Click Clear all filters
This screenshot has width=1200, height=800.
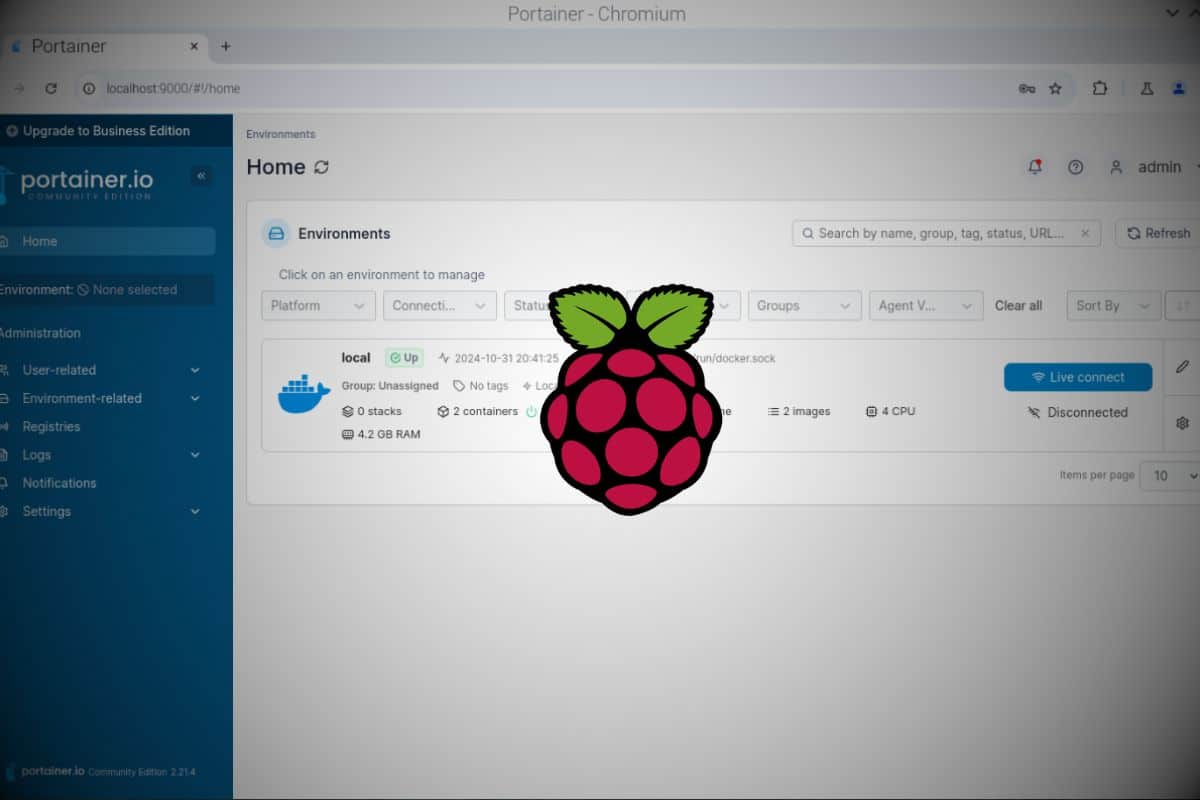[x=1018, y=306]
